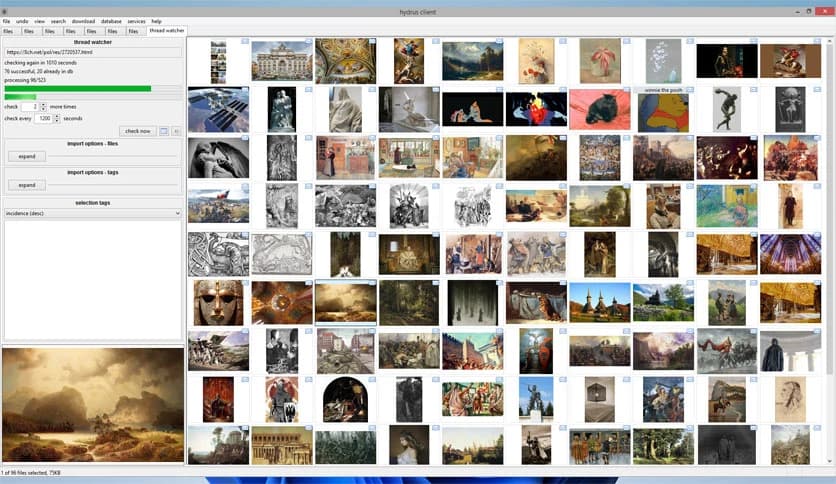The height and width of the screenshot is (484, 836).
Task: Click corner icon on Winnie the Pooh thumbnail
Action: 690,90
